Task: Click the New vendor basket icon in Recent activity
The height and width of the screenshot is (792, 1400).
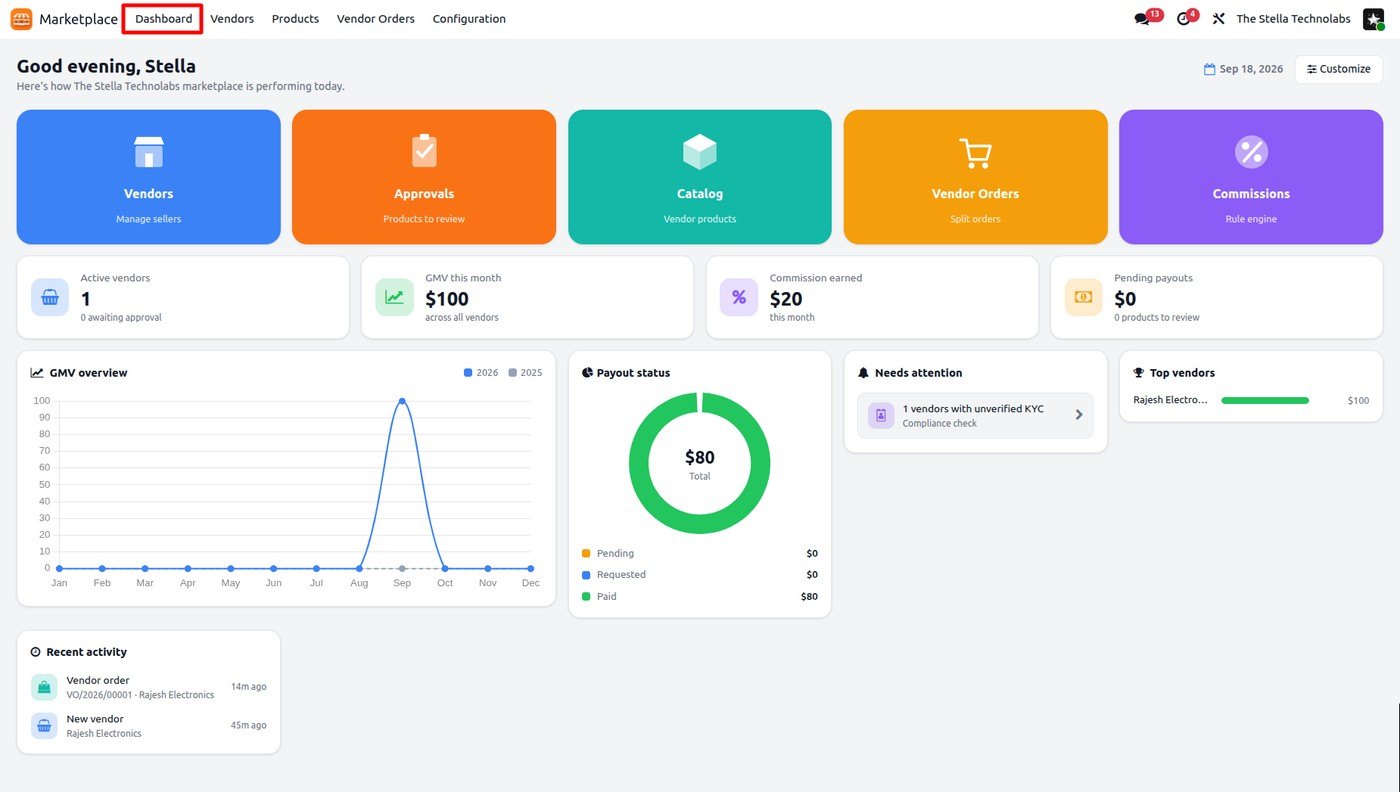Action: coord(44,726)
